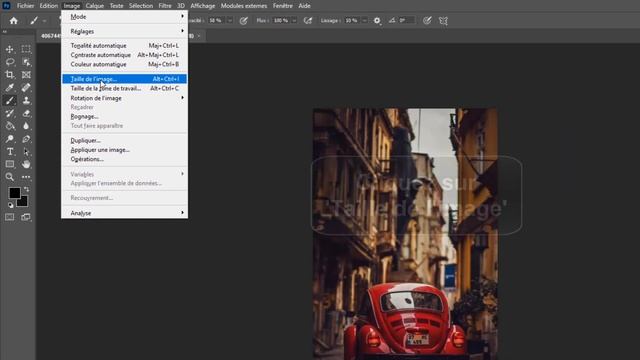Reset default foreground and background colors
Screen dimensions: 640x360
pos(11,205)
